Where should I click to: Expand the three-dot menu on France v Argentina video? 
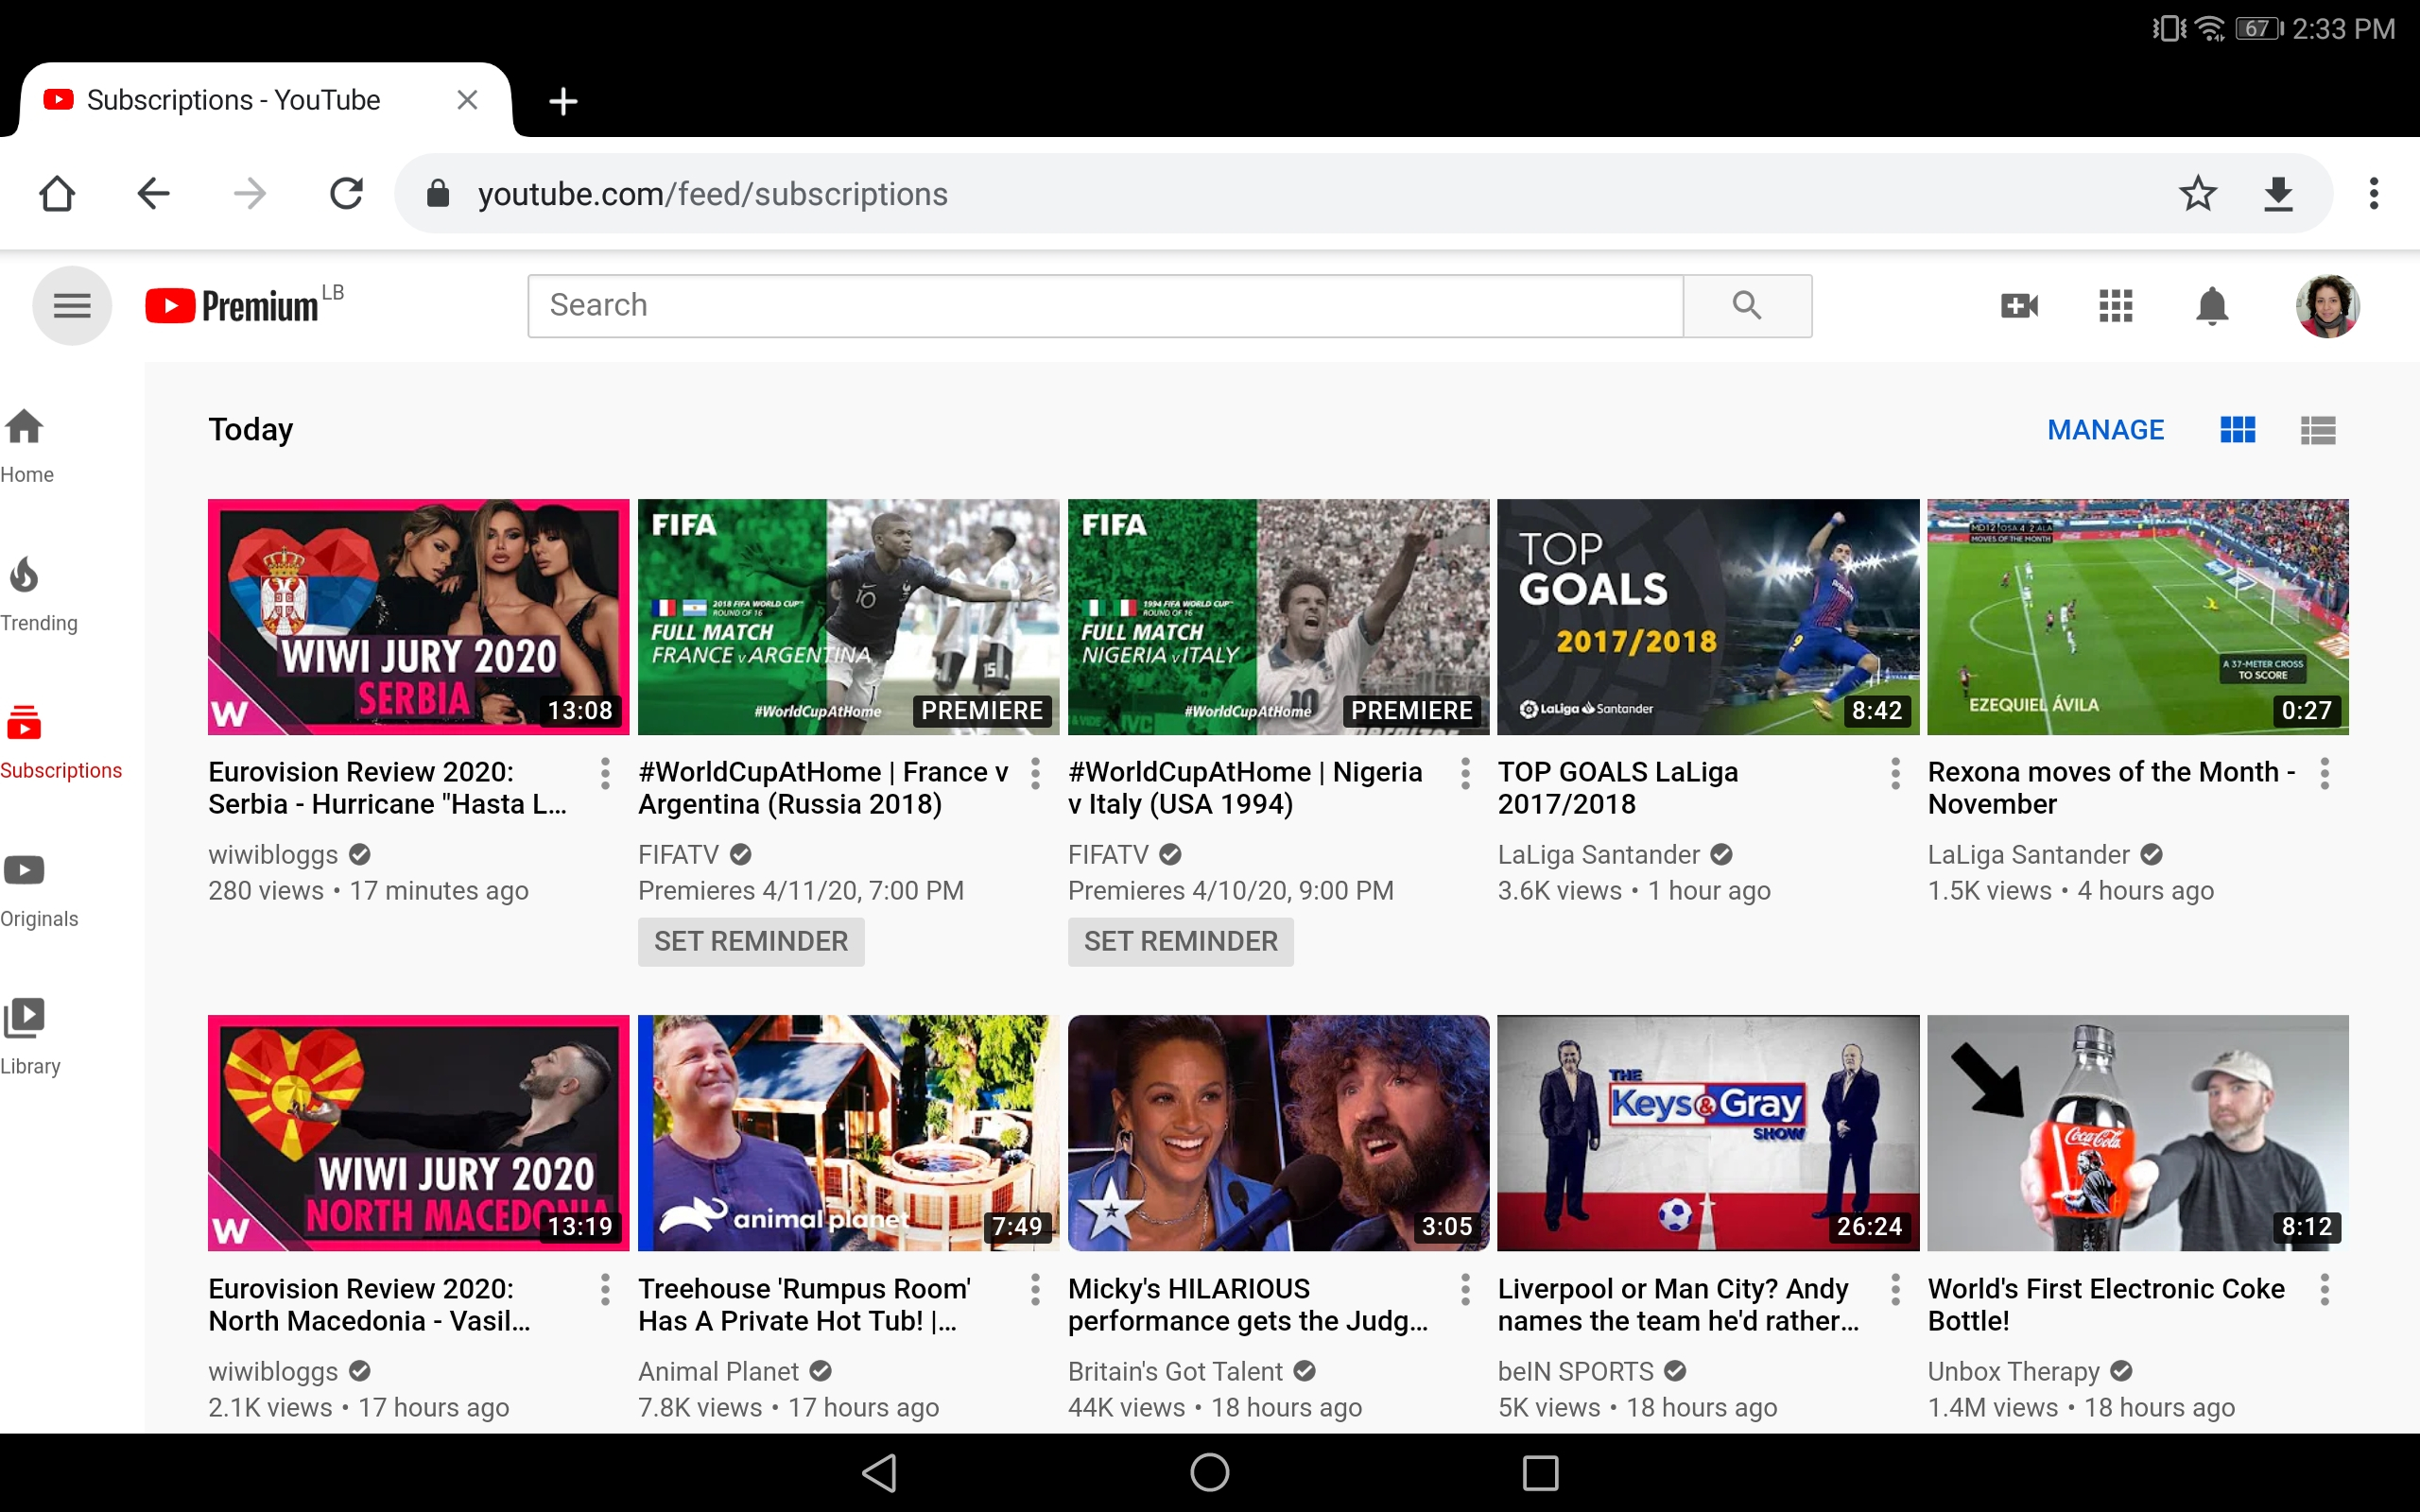(x=1035, y=773)
